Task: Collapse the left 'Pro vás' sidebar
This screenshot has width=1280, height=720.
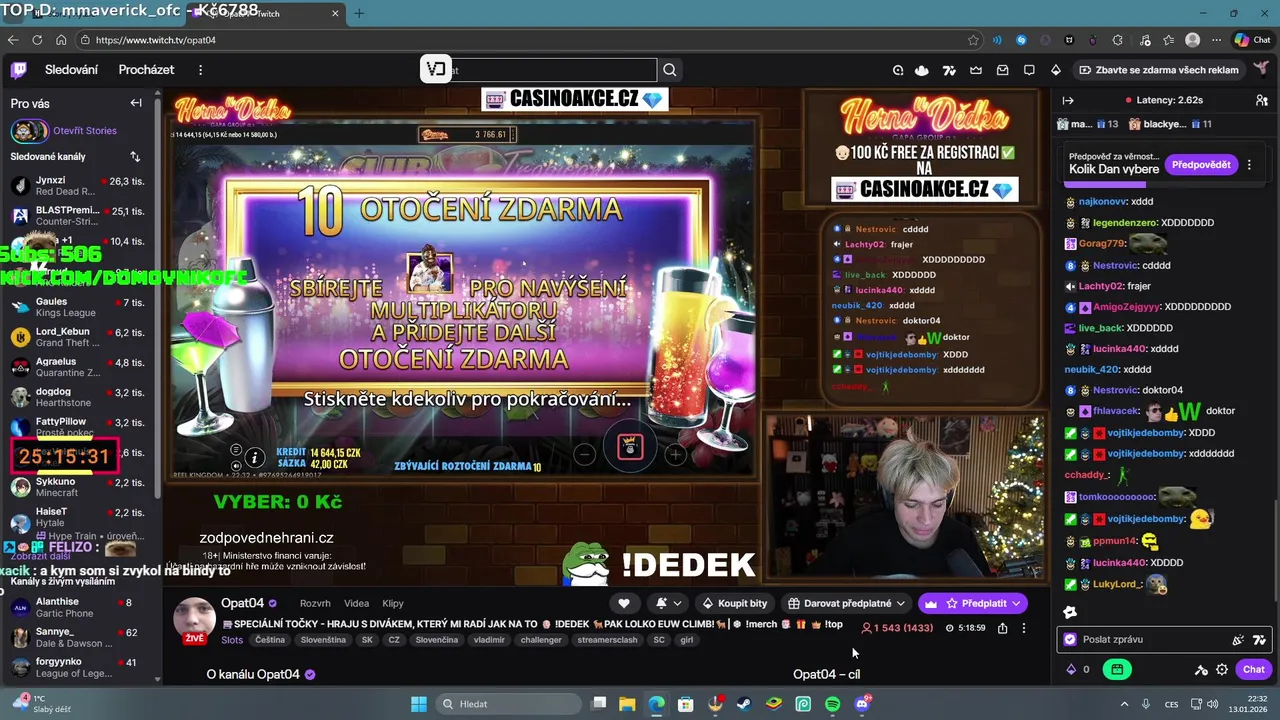Action: pyautogui.click(x=136, y=103)
